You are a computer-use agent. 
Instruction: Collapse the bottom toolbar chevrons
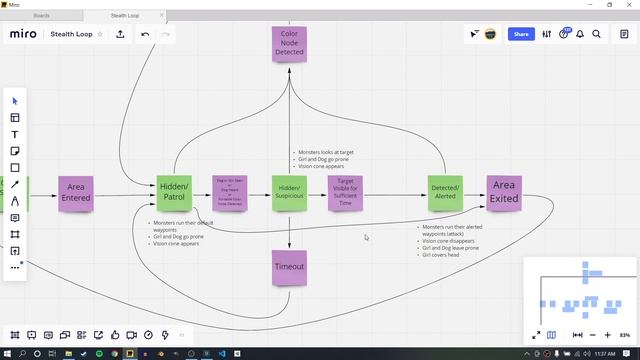pos(182,335)
